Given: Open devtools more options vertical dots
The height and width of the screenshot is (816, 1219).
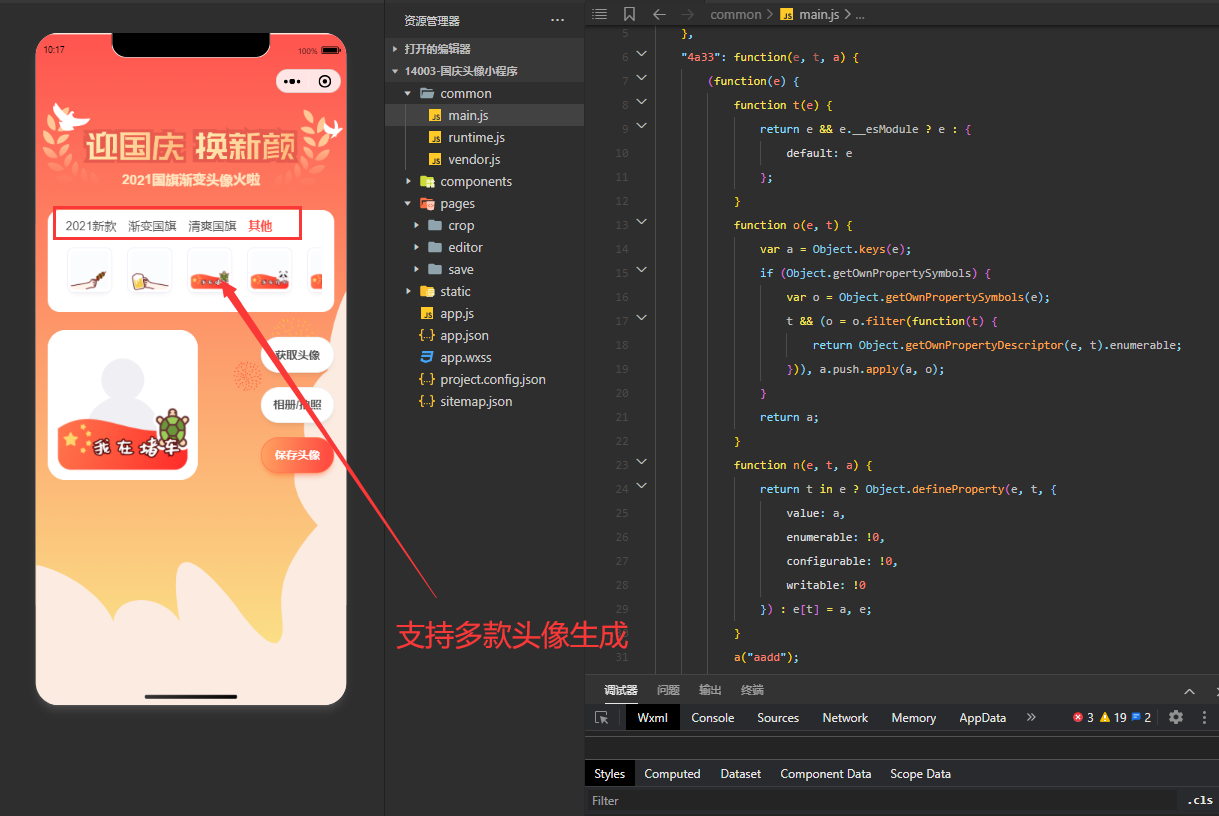Looking at the screenshot, I should coord(1204,717).
